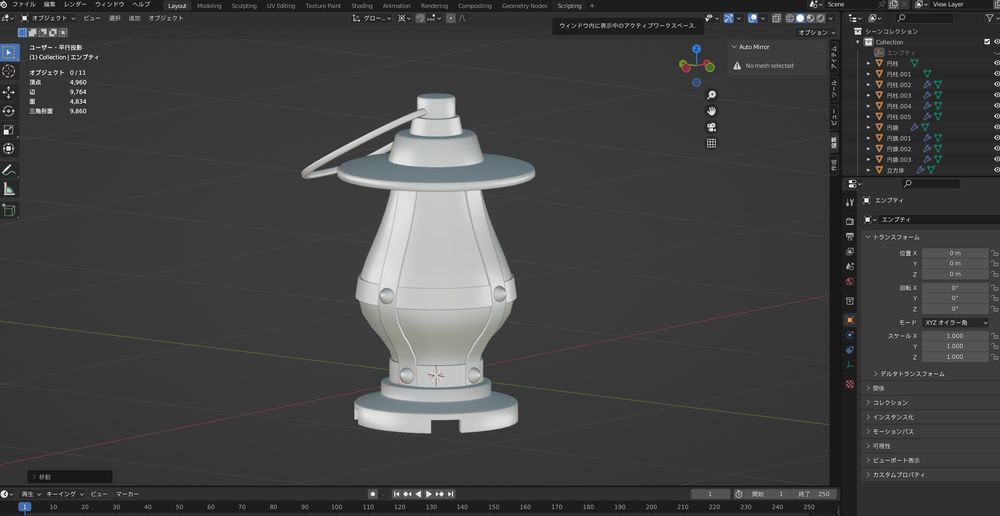Open the Physics properties tab icon
1000x516 pixels.
849,335
